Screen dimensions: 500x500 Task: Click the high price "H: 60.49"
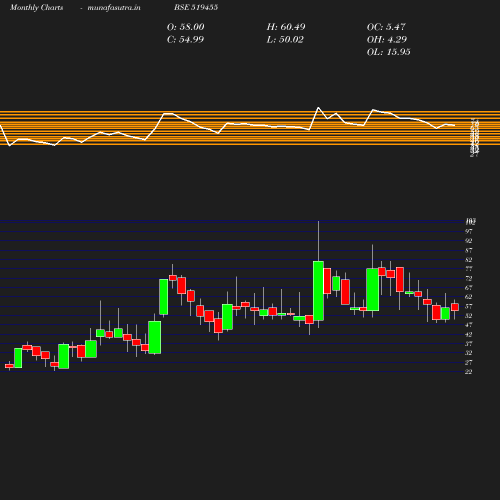(x=286, y=27)
